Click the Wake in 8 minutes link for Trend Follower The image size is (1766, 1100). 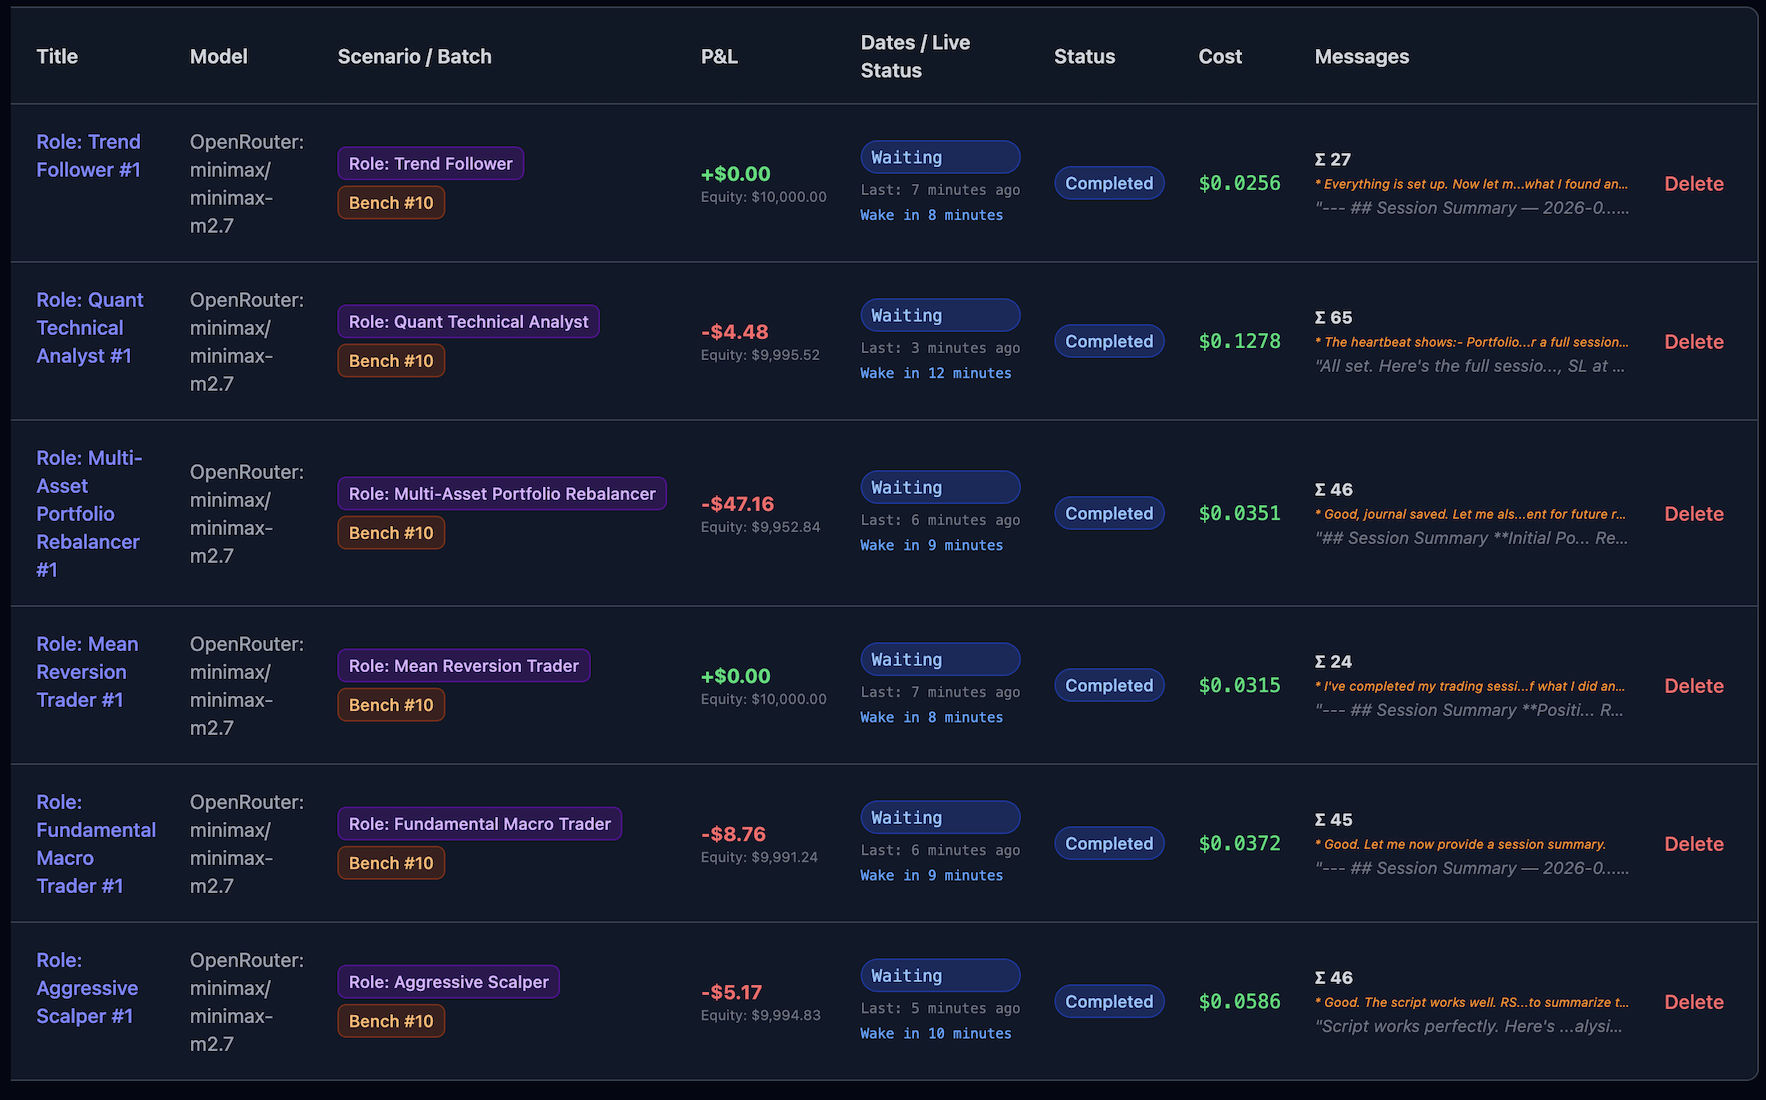[x=931, y=214]
